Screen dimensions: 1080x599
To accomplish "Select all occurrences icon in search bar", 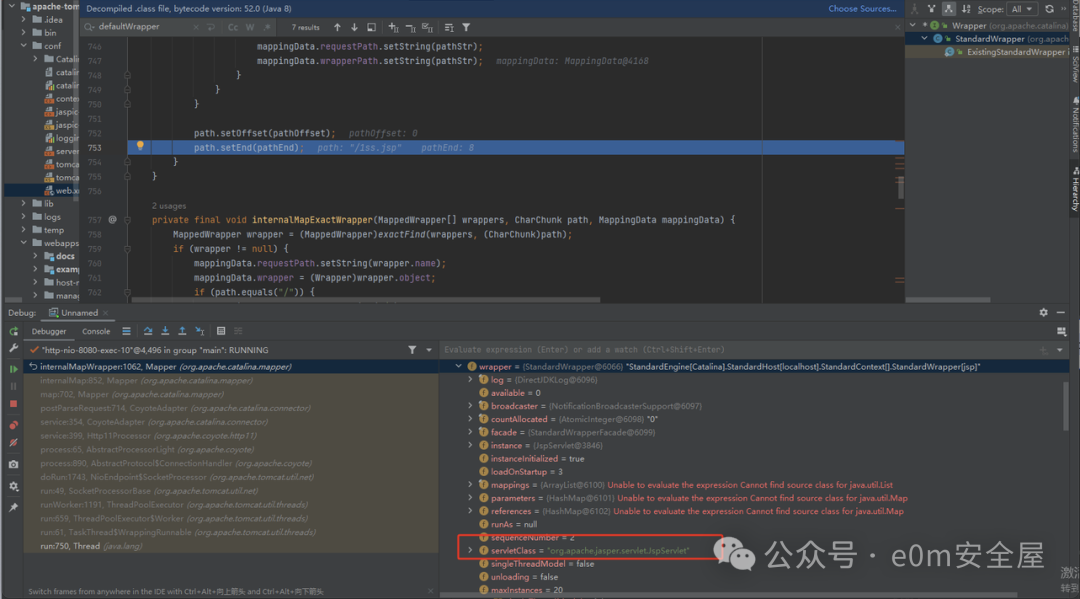I will click(427, 28).
